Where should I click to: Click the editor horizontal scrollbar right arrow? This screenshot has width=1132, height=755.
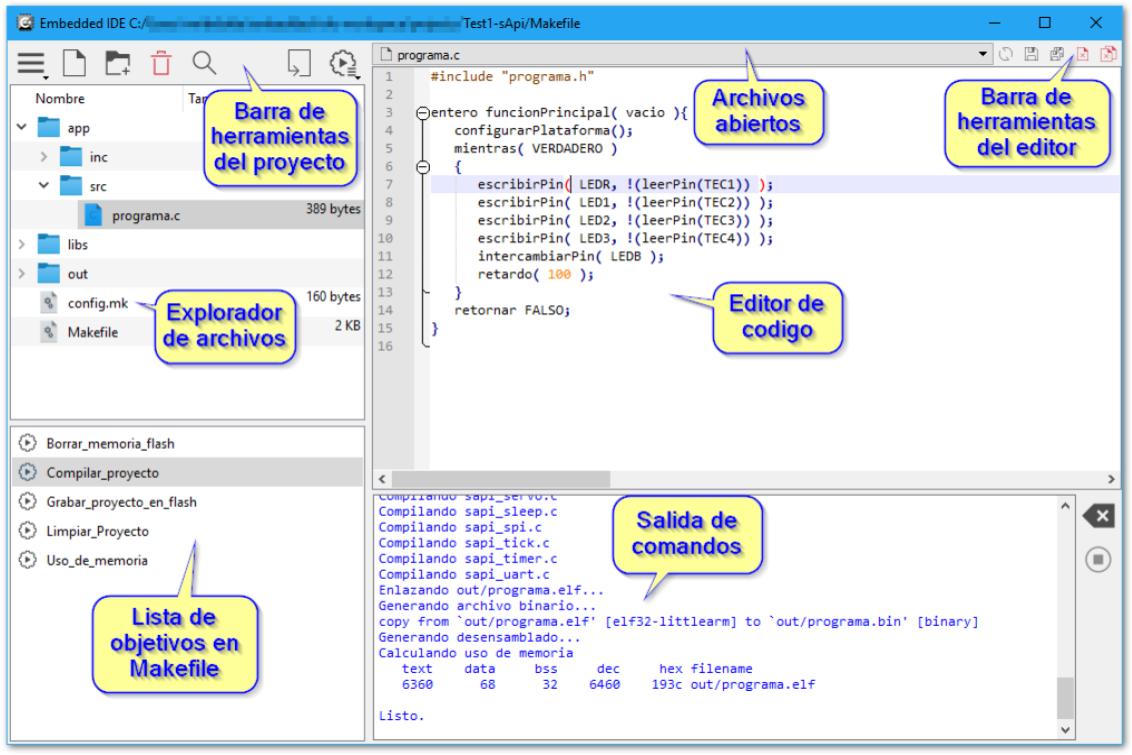tap(1111, 479)
